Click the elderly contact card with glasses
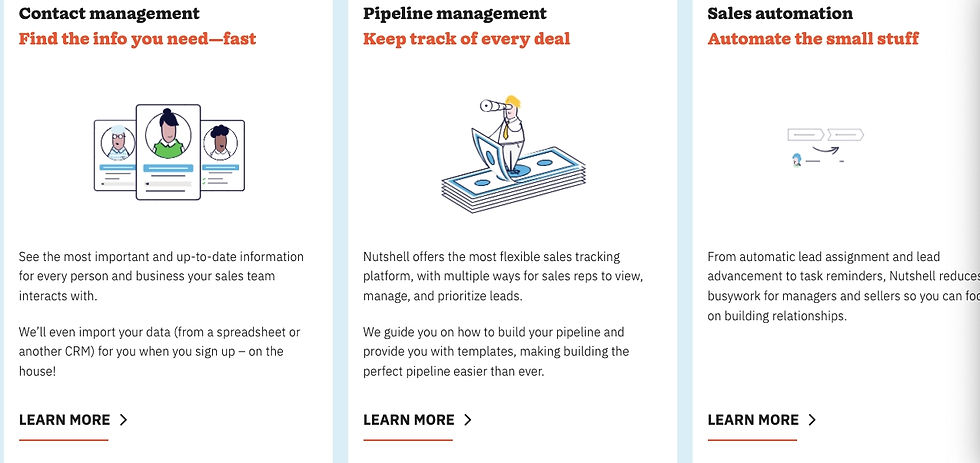 tap(116, 156)
